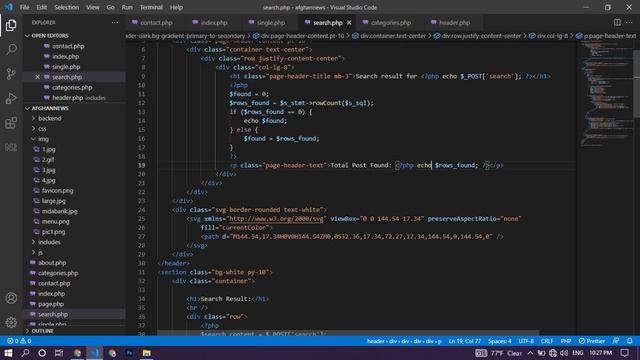Click the horizontal scrollbar of the editor
Screen dimensions: 640x360
tap(348, 333)
